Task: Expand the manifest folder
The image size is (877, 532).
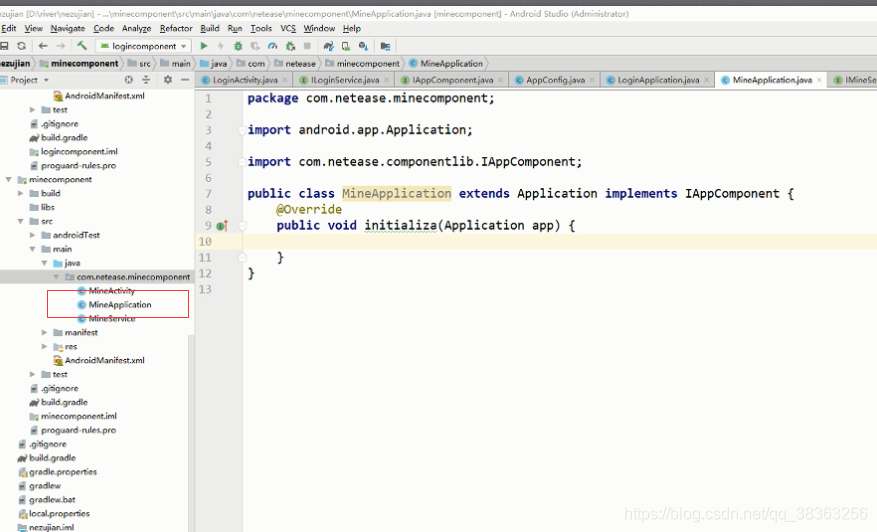Action: [x=44, y=332]
